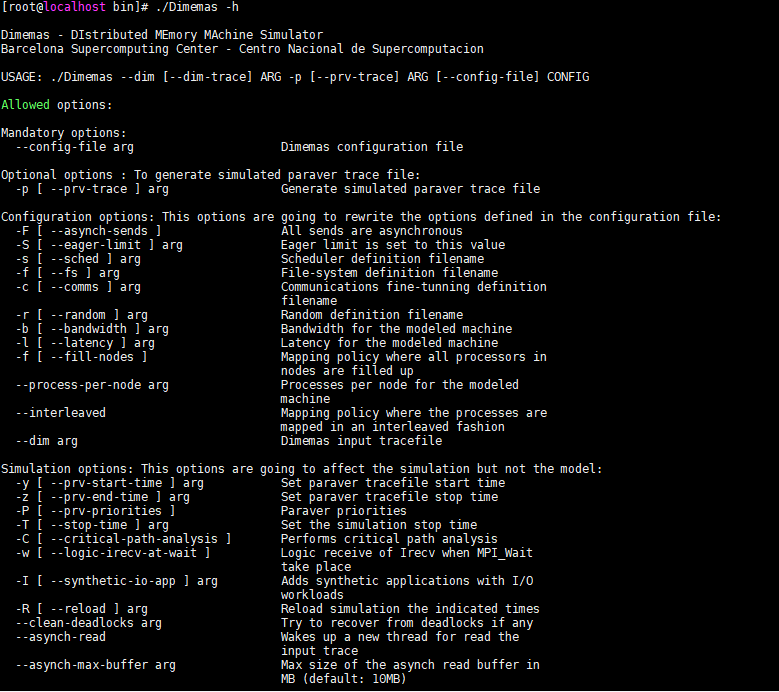Image resolution: width=779 pixels, height=692 pixels.
Task: Select the --asynch-sends option line
Action: tap(88, 231)
